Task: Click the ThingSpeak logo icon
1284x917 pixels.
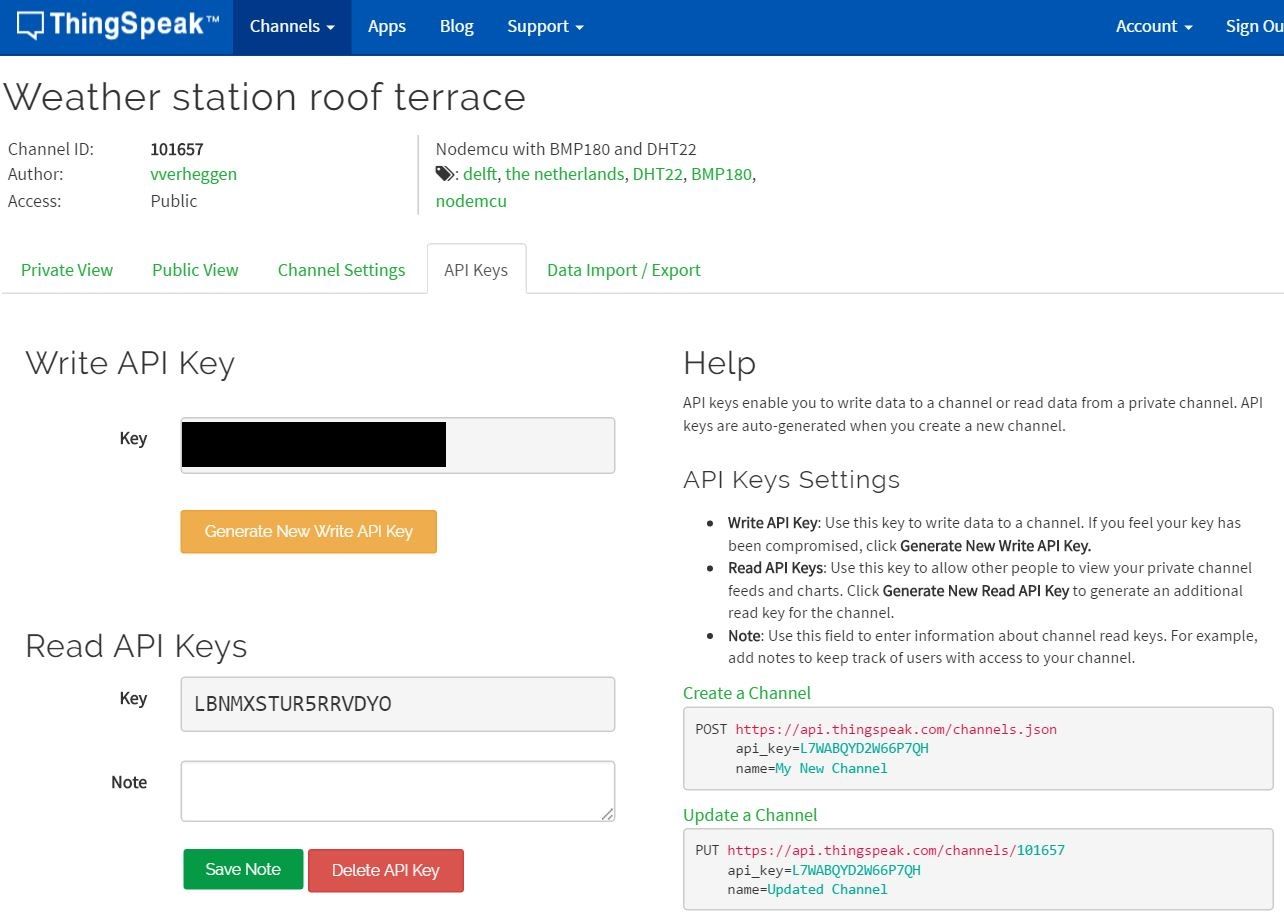Action: tap(30, 26)
